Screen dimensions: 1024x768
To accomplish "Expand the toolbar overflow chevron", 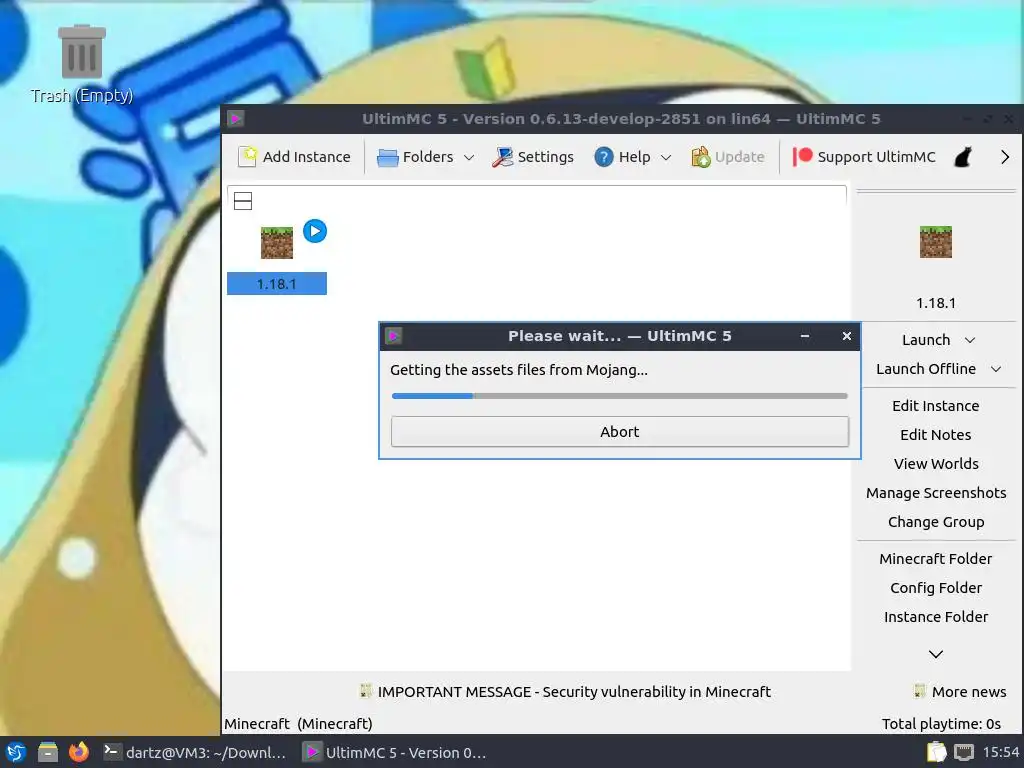I will coord(1004,157).
